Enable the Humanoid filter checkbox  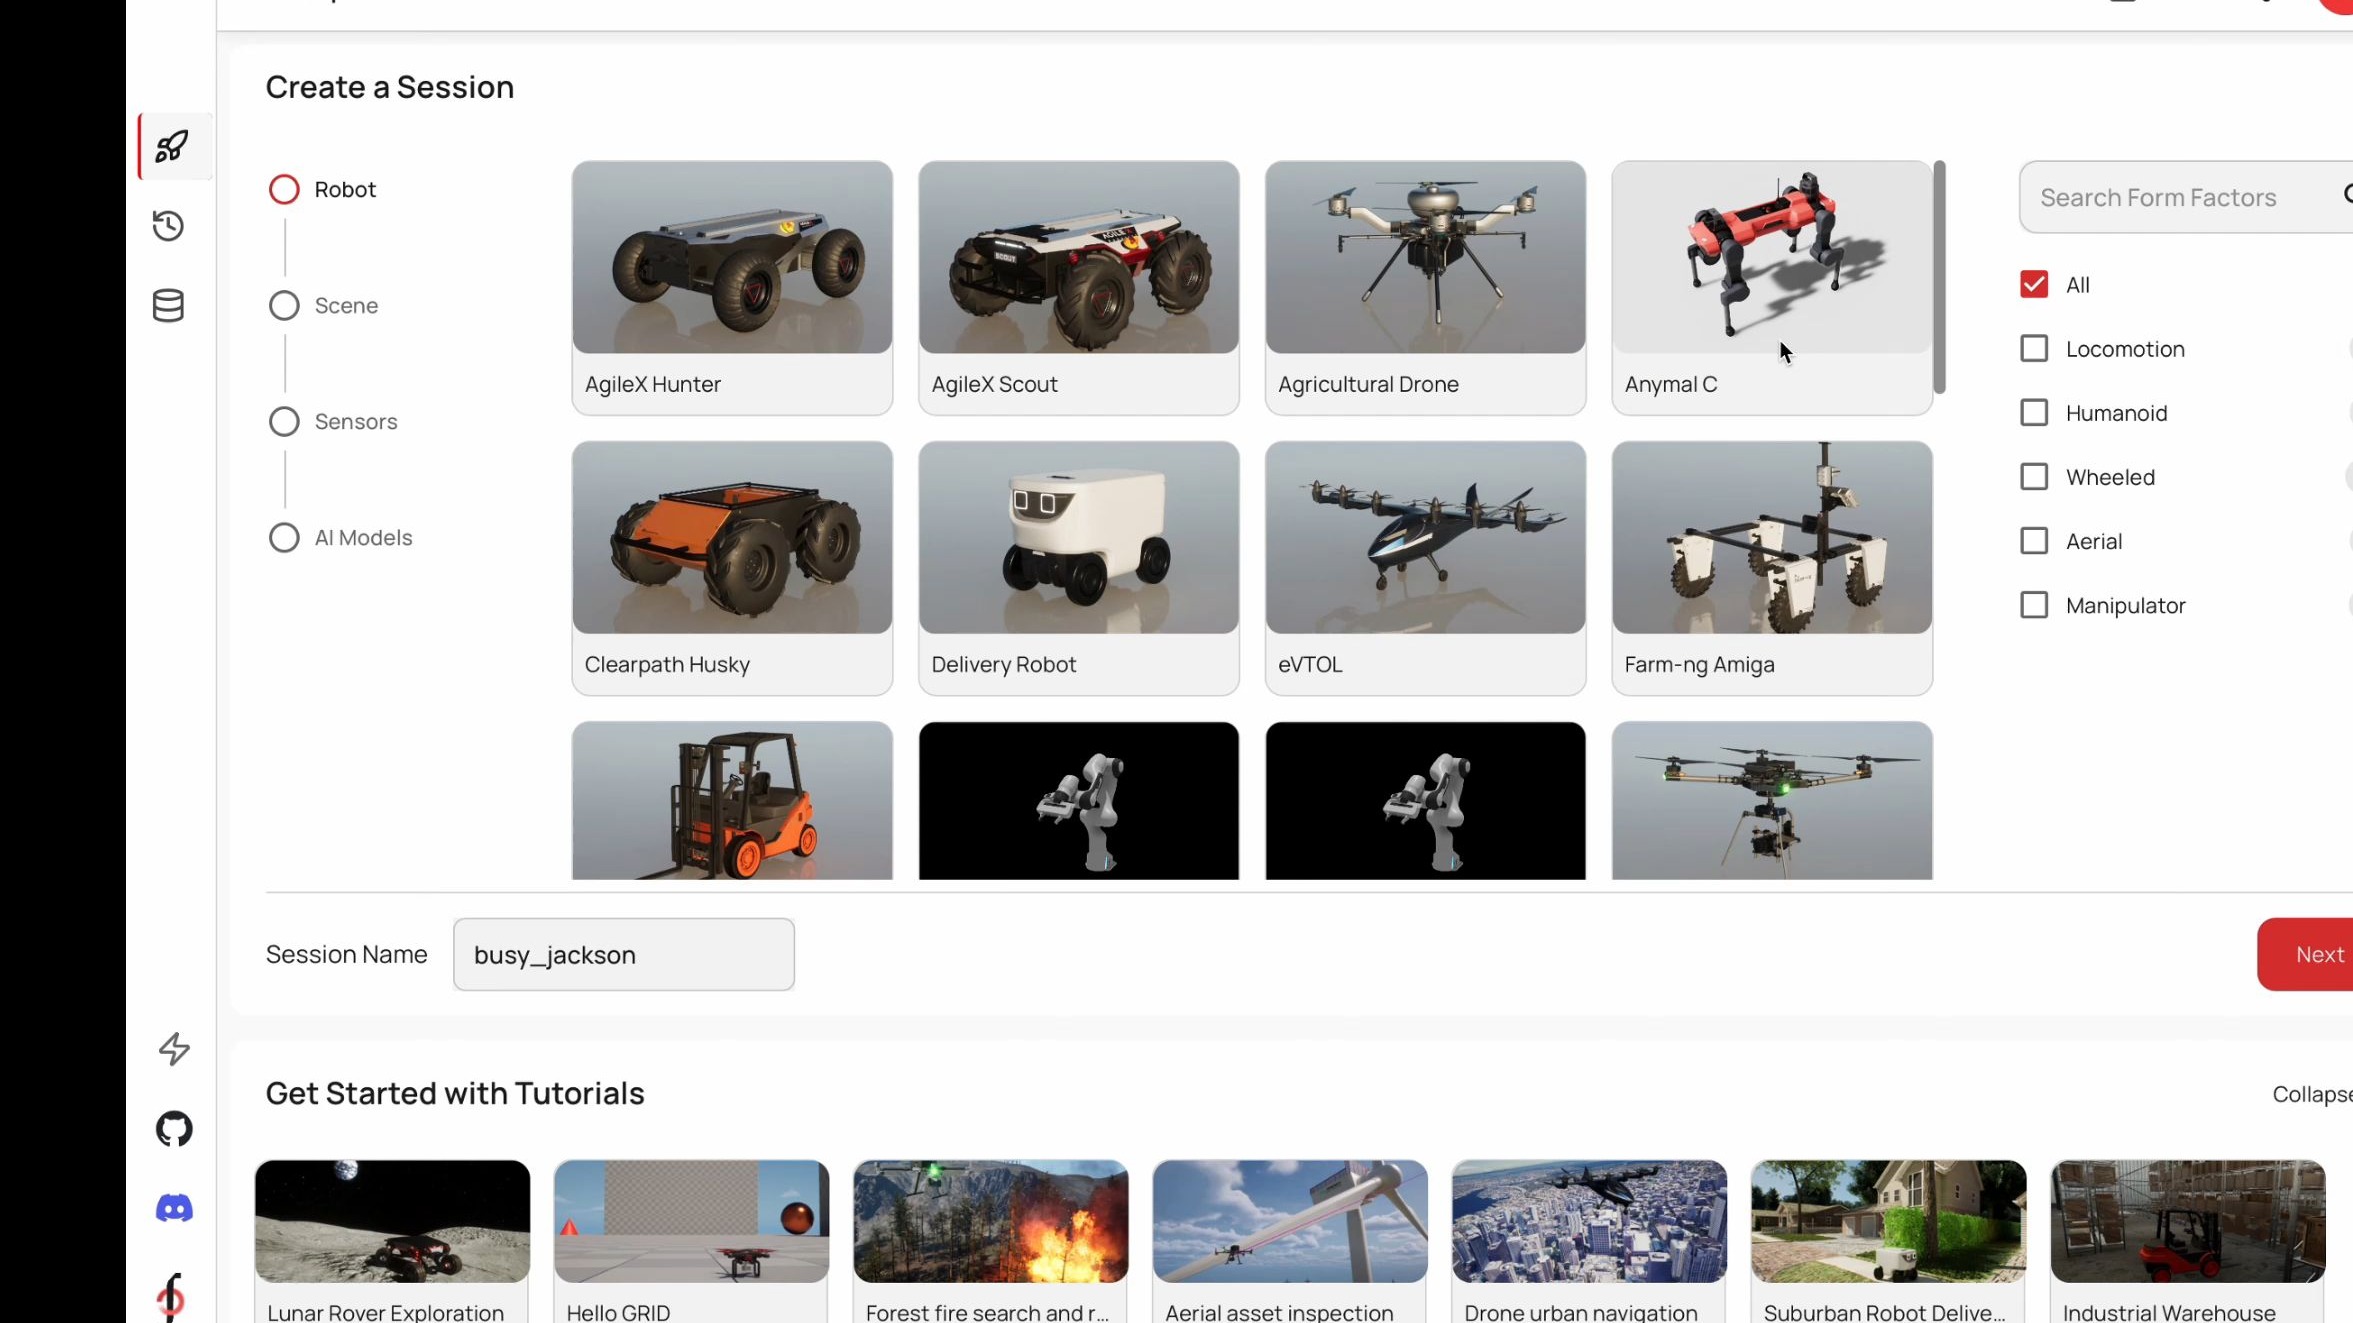click(x=2034, y=413)
